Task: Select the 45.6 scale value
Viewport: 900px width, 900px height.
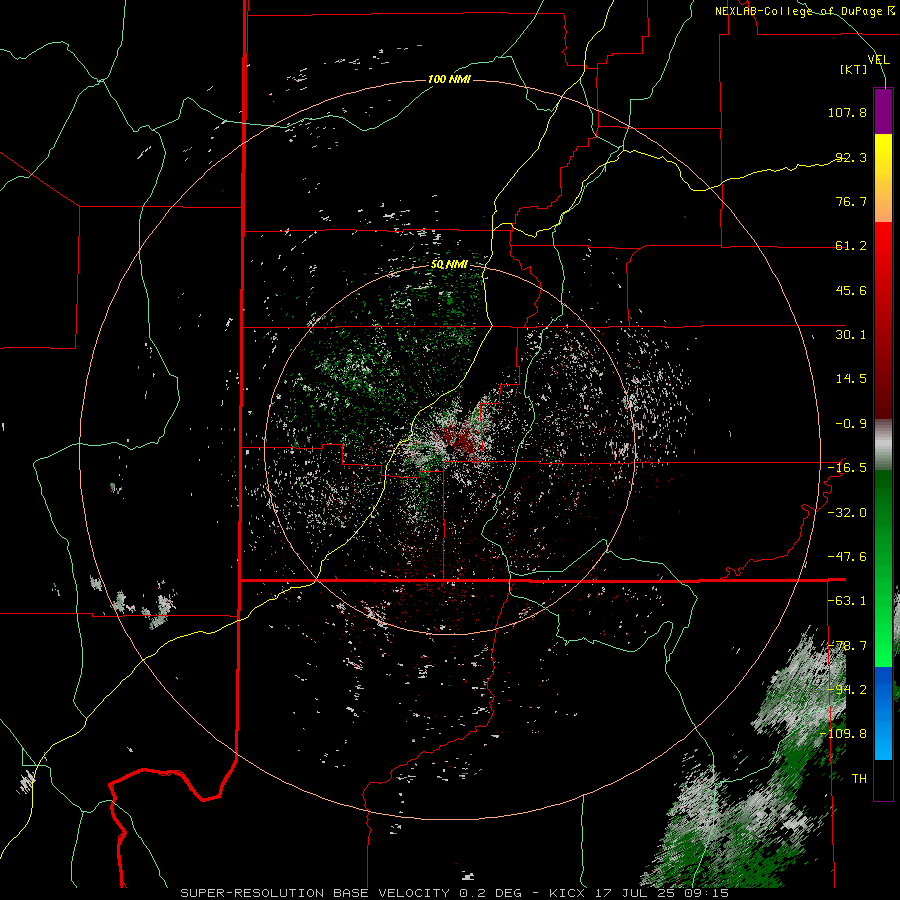Action: point(851,290)
